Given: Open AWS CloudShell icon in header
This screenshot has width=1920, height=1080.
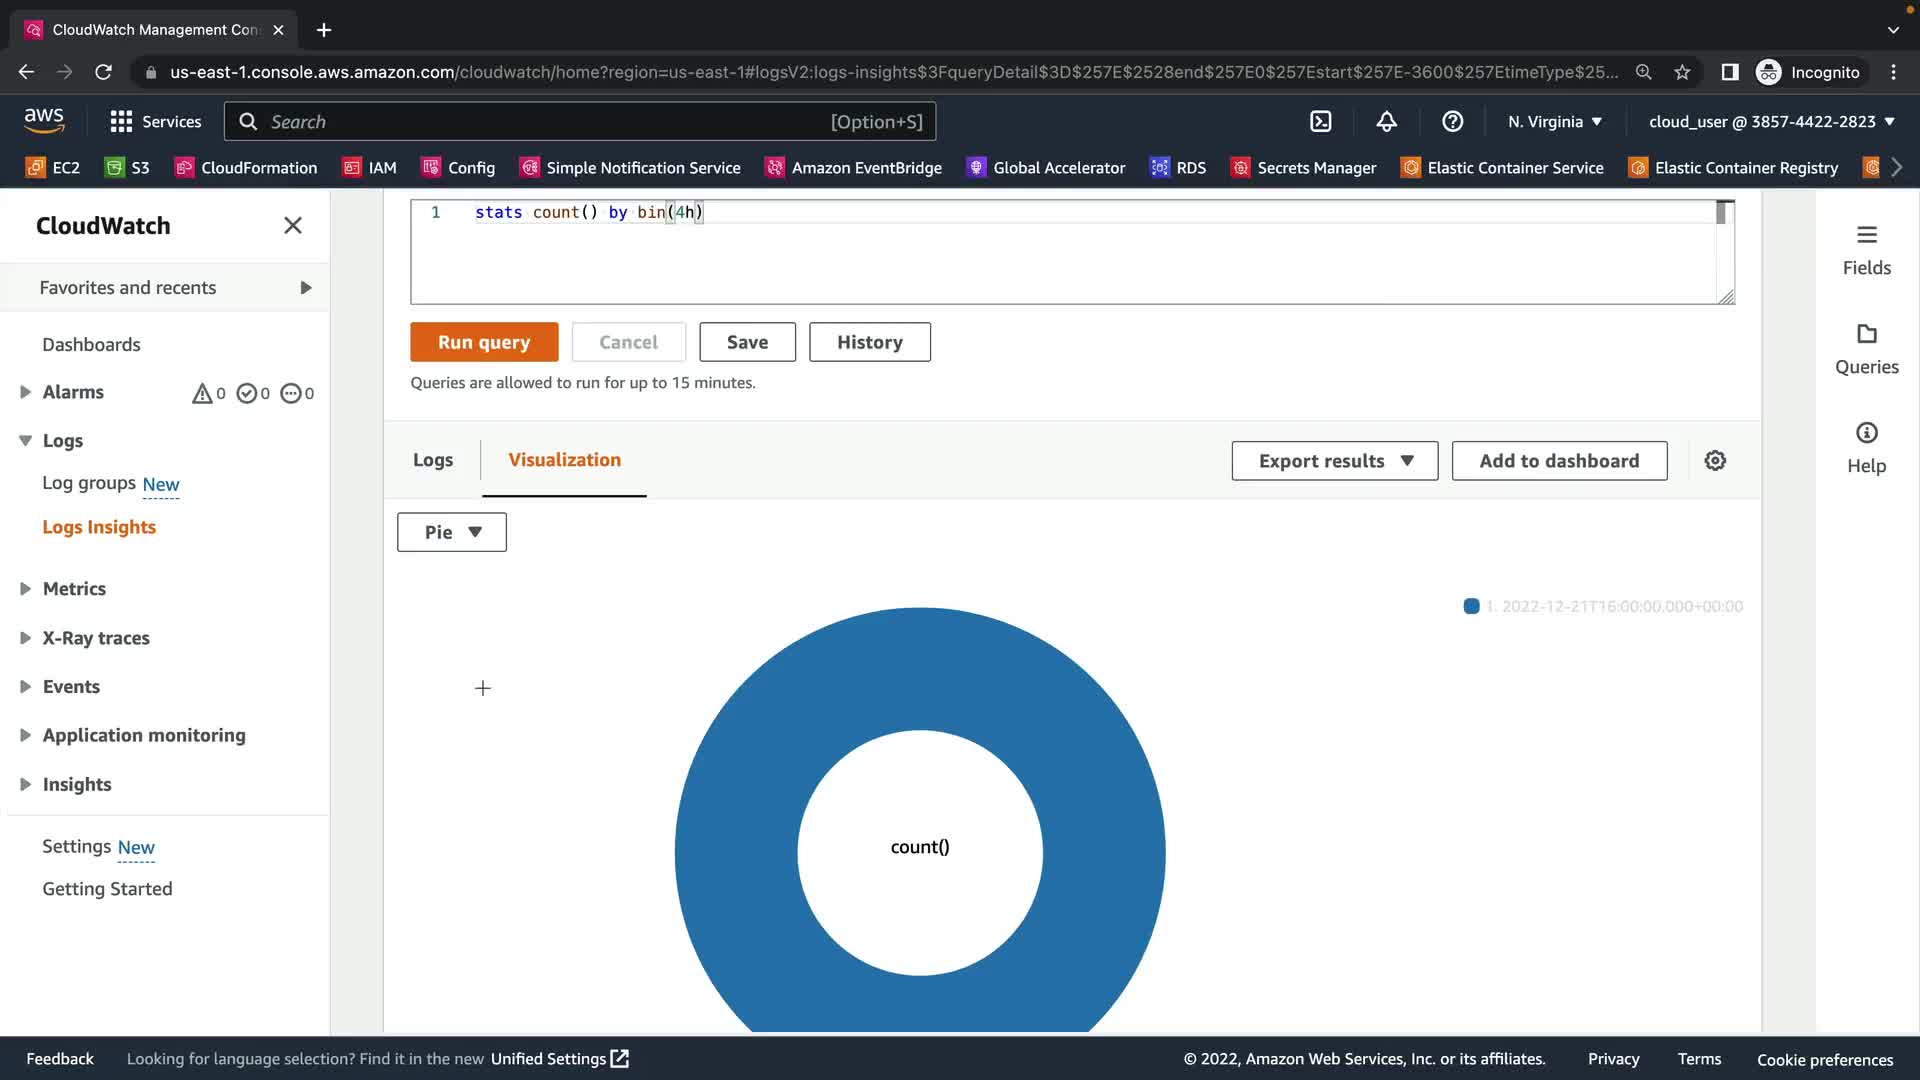Looking at the screenshot, I should tap(1320, 121).
